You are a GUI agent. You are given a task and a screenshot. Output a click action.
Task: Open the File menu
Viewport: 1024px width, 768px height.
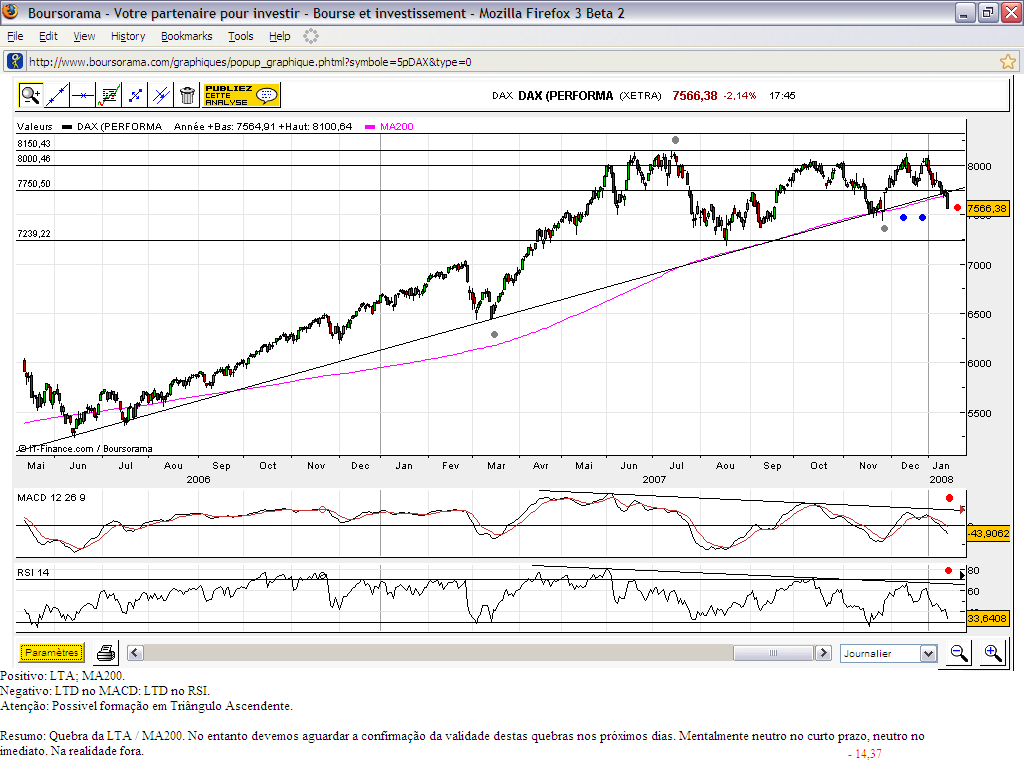click(x=15, y=37)
